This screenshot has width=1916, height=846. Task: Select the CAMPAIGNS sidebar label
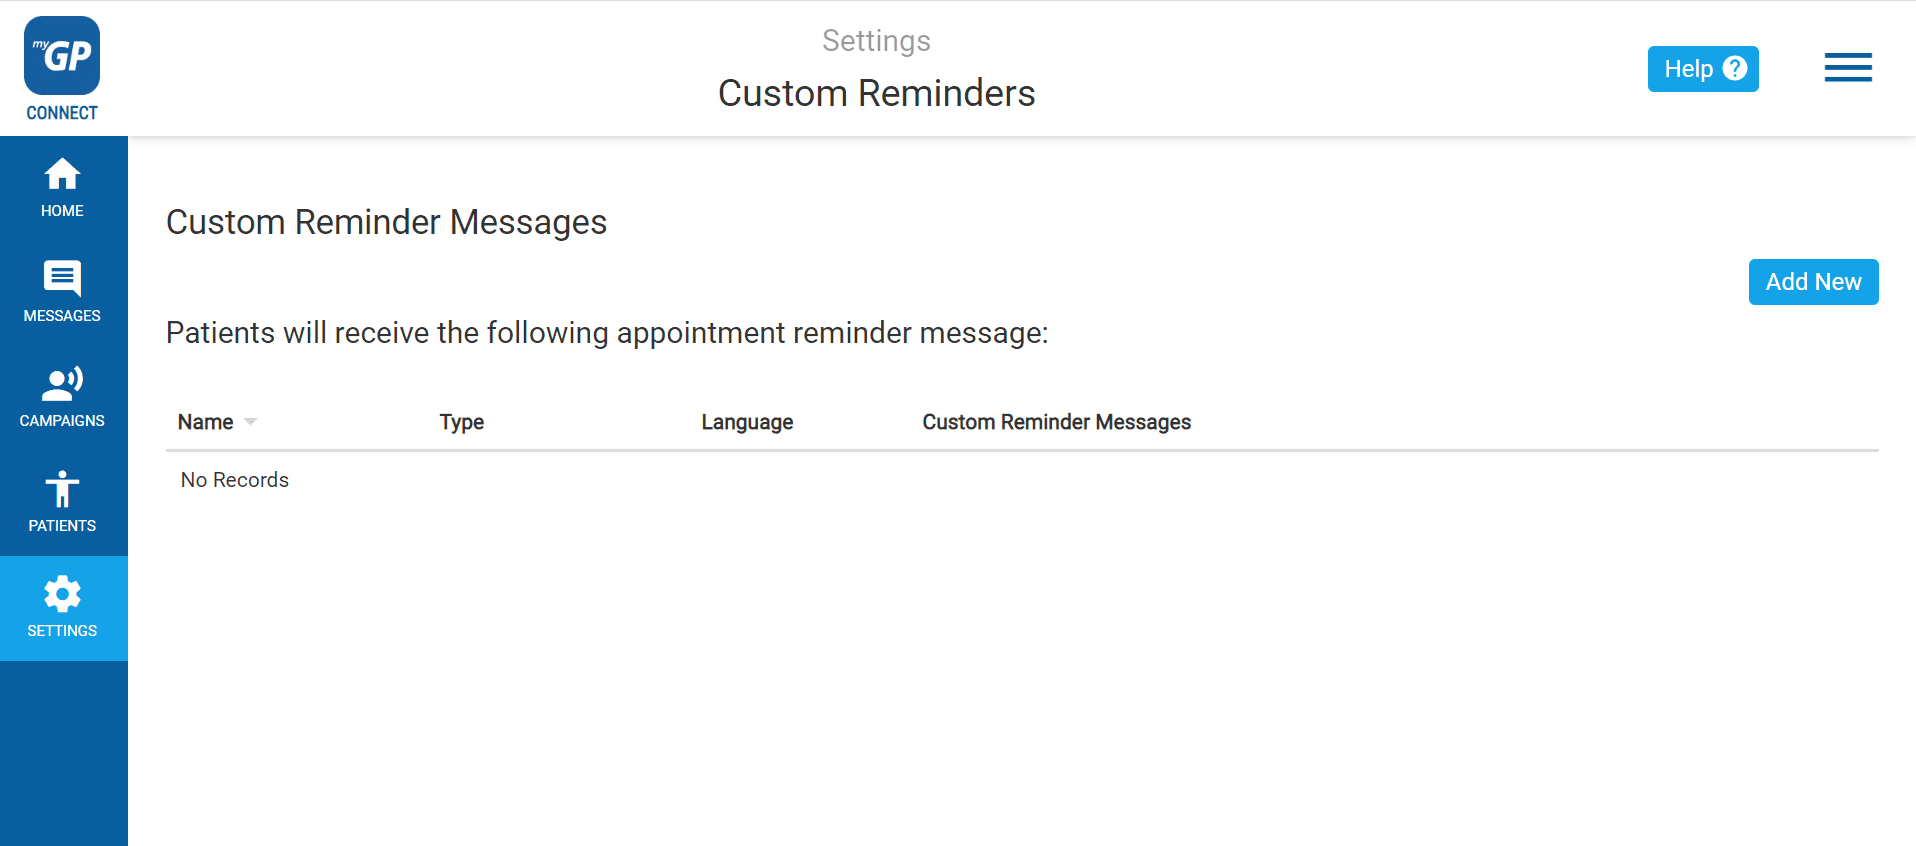tap(62, 421)
